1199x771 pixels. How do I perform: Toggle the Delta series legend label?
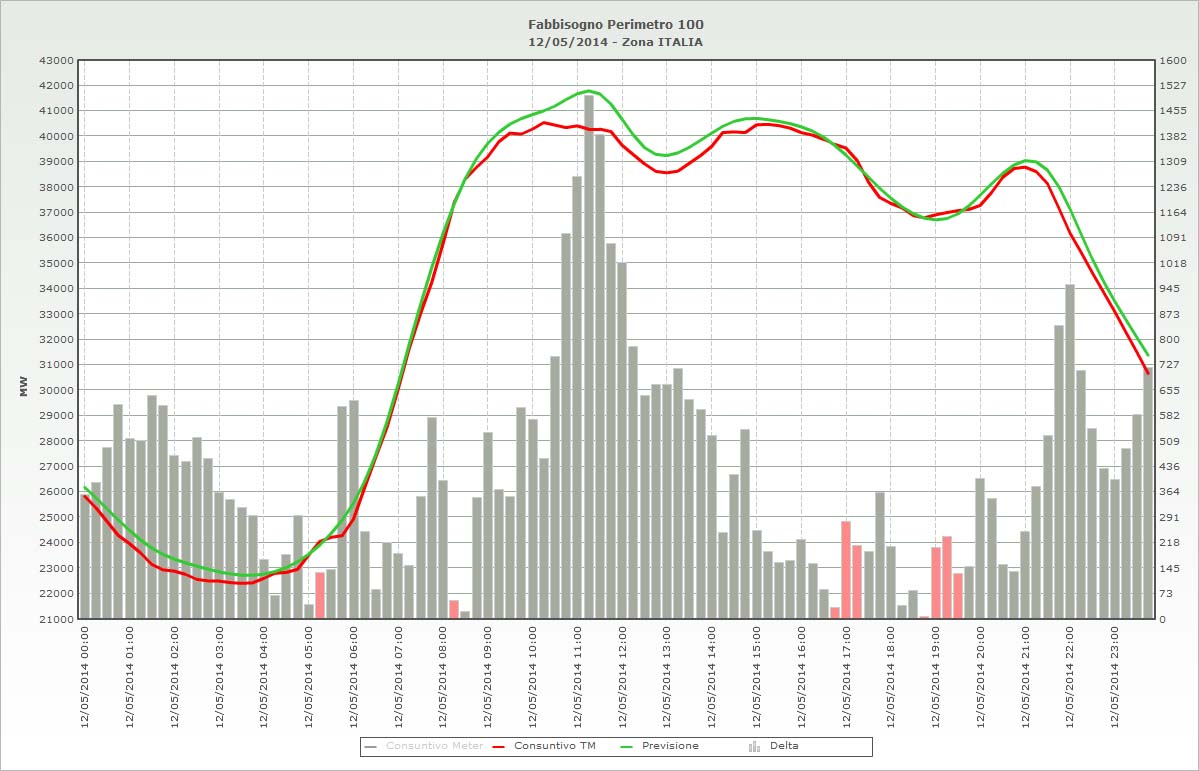(x=784, y=746)
